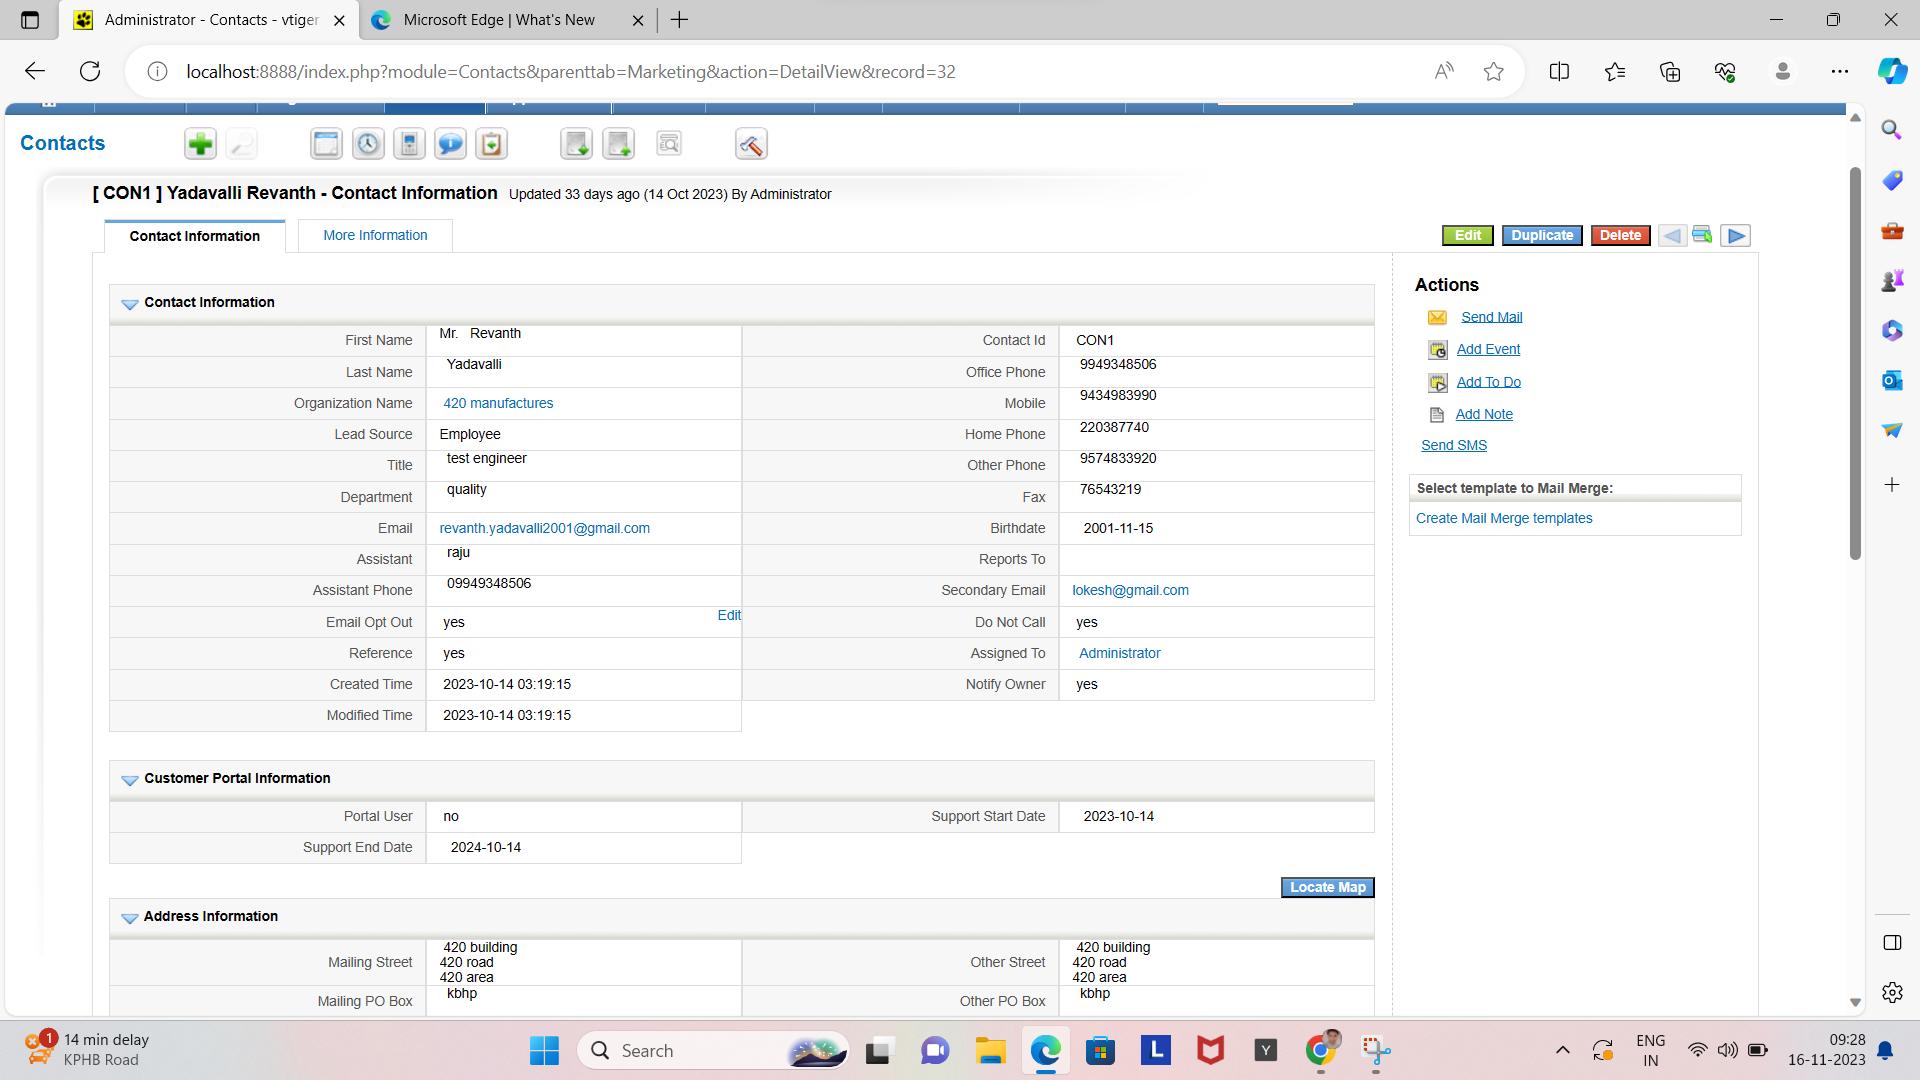Click the Add Note document icon

coord(1437,414)
